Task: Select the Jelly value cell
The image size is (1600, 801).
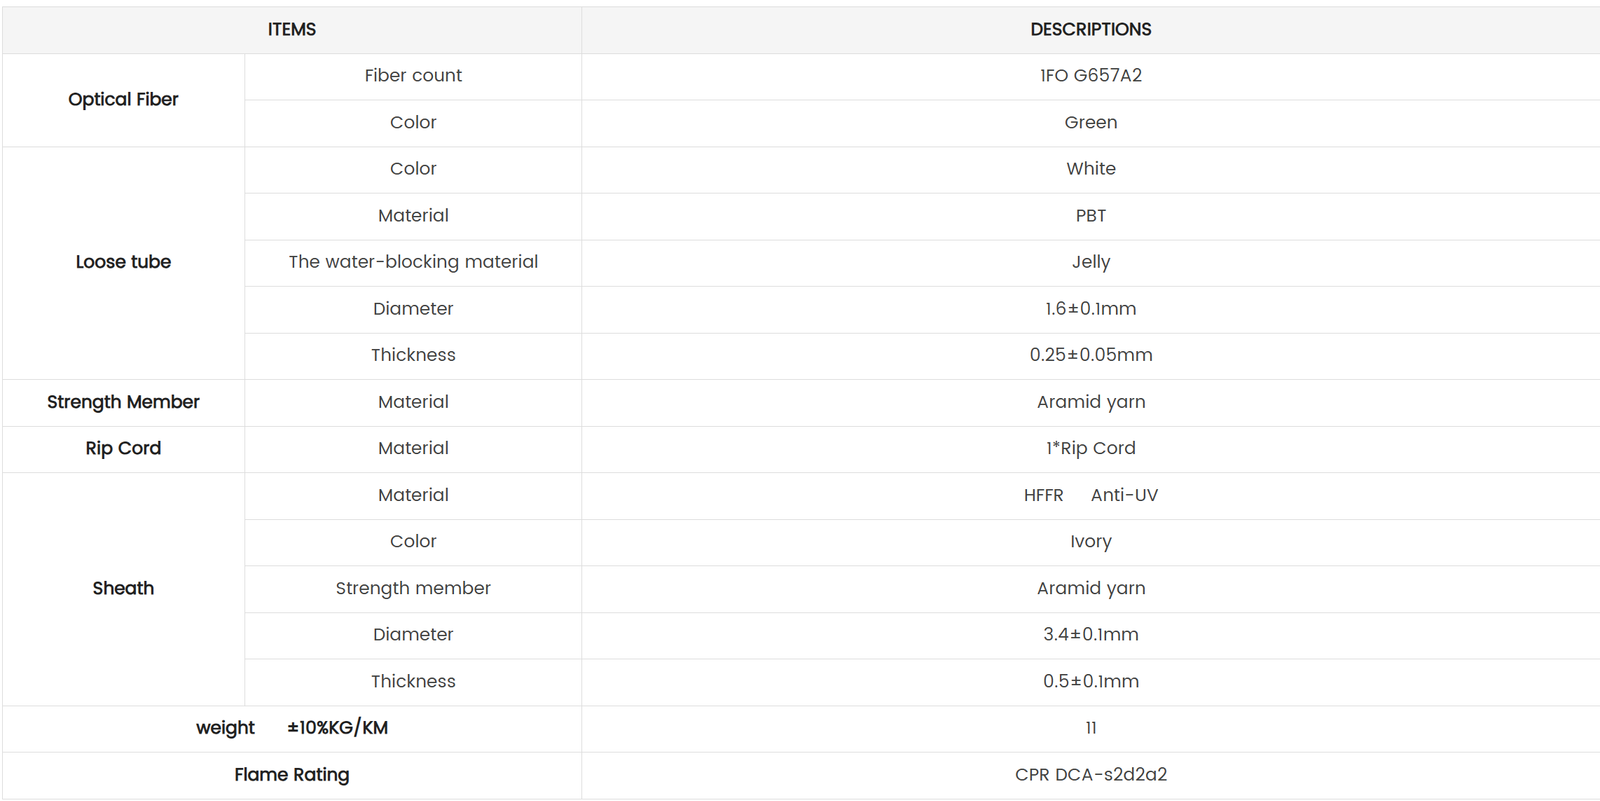Action: (x=1090, y=262)
